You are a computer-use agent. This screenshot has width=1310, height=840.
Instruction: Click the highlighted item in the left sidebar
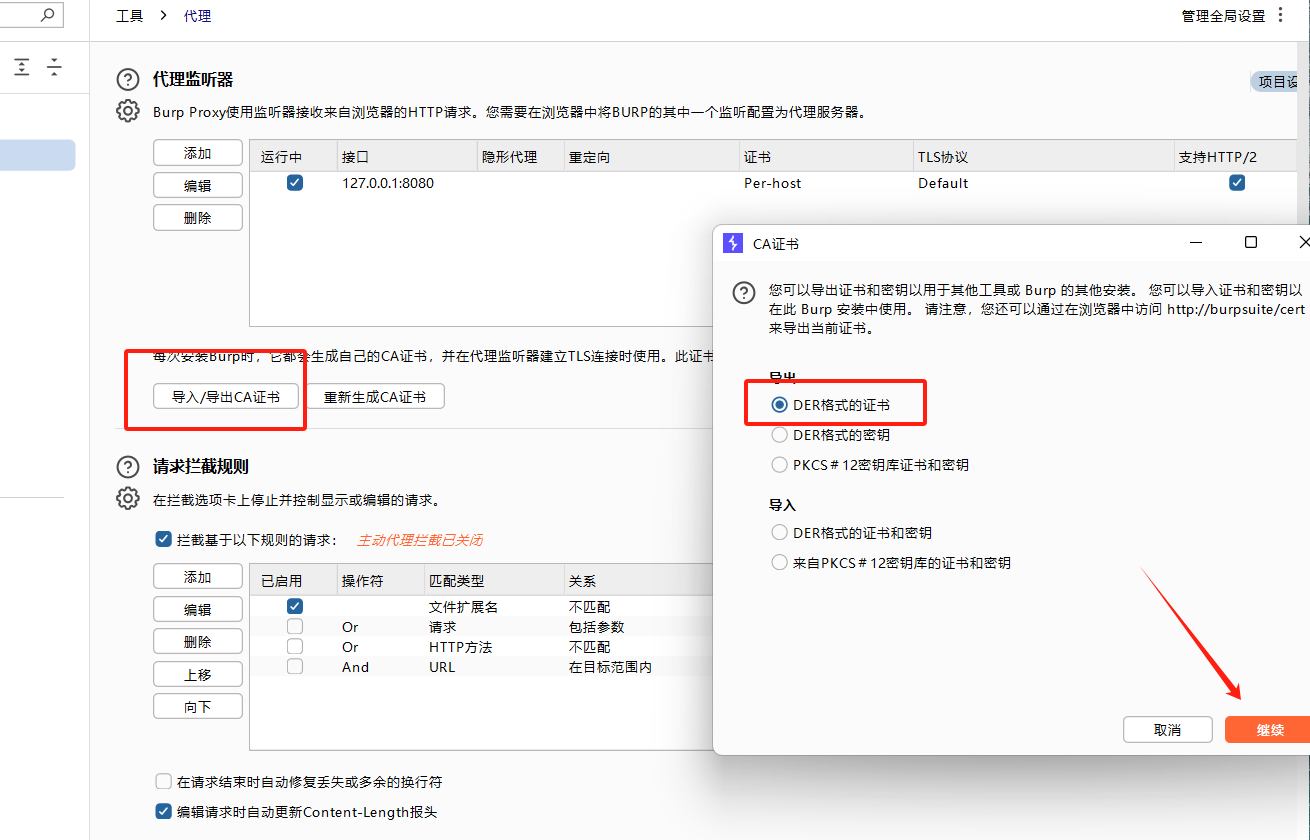(37, 155)
